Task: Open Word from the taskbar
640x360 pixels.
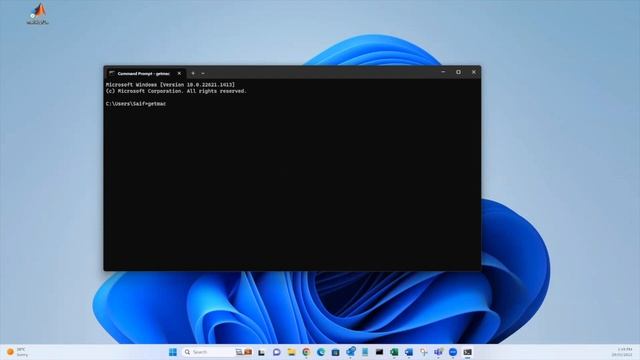Action: [x=409, y=352]
